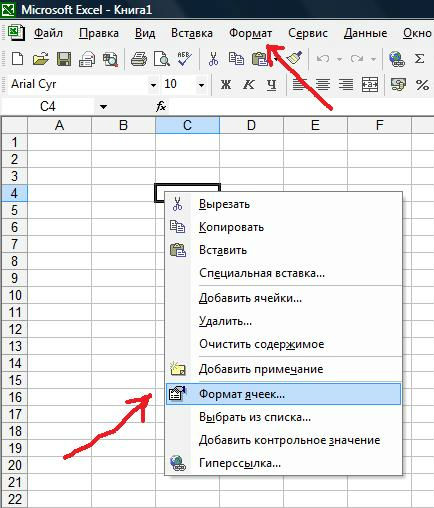Viewport: 434px width, 508px height.
Task: Select Очистить содержимое entry
Action: pos(283,344)
